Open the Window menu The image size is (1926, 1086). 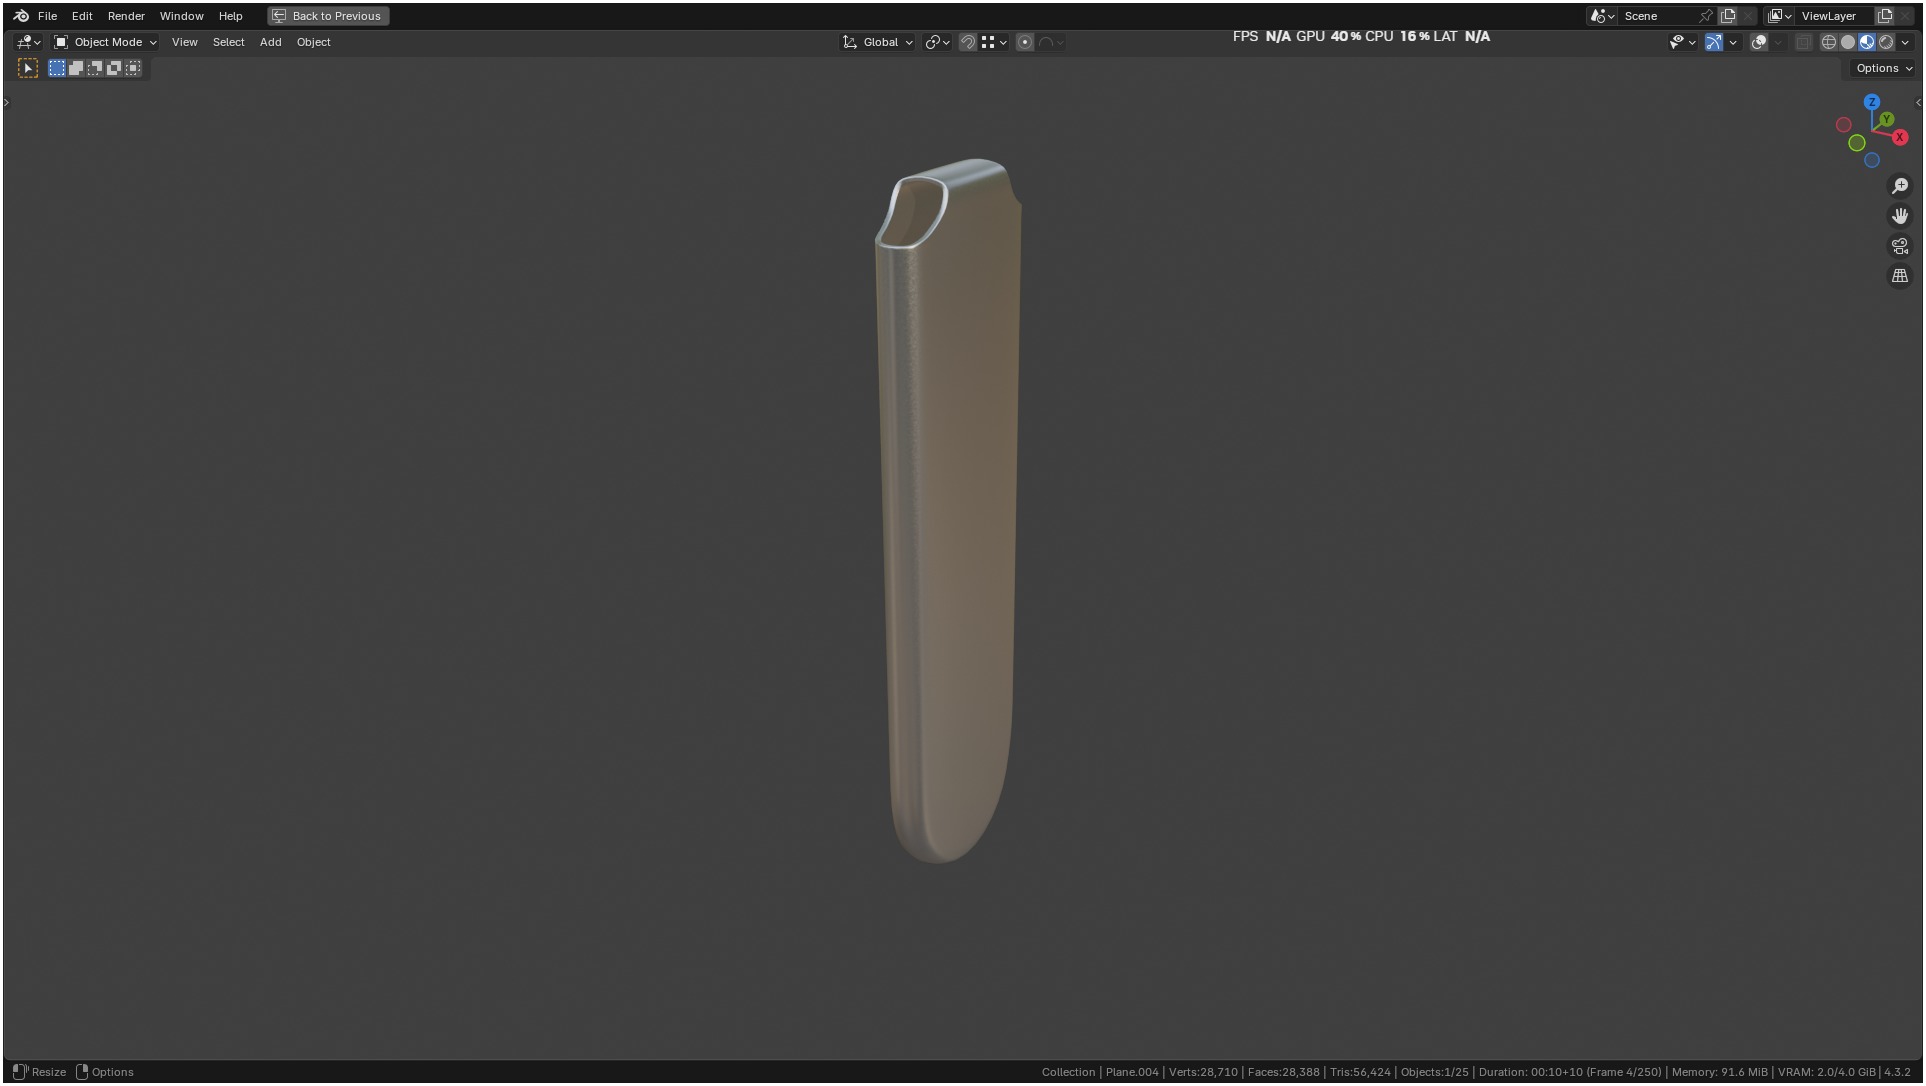(181, 16)
